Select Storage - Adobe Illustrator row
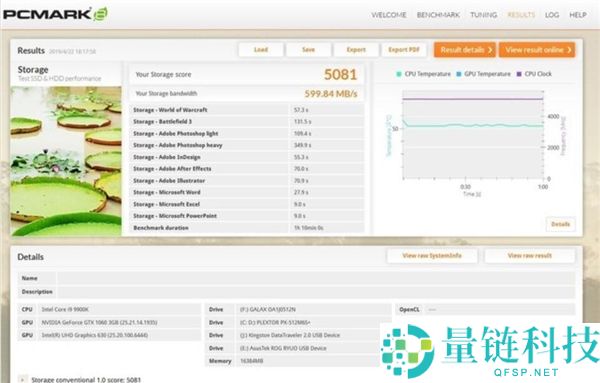 click(247, 181)
